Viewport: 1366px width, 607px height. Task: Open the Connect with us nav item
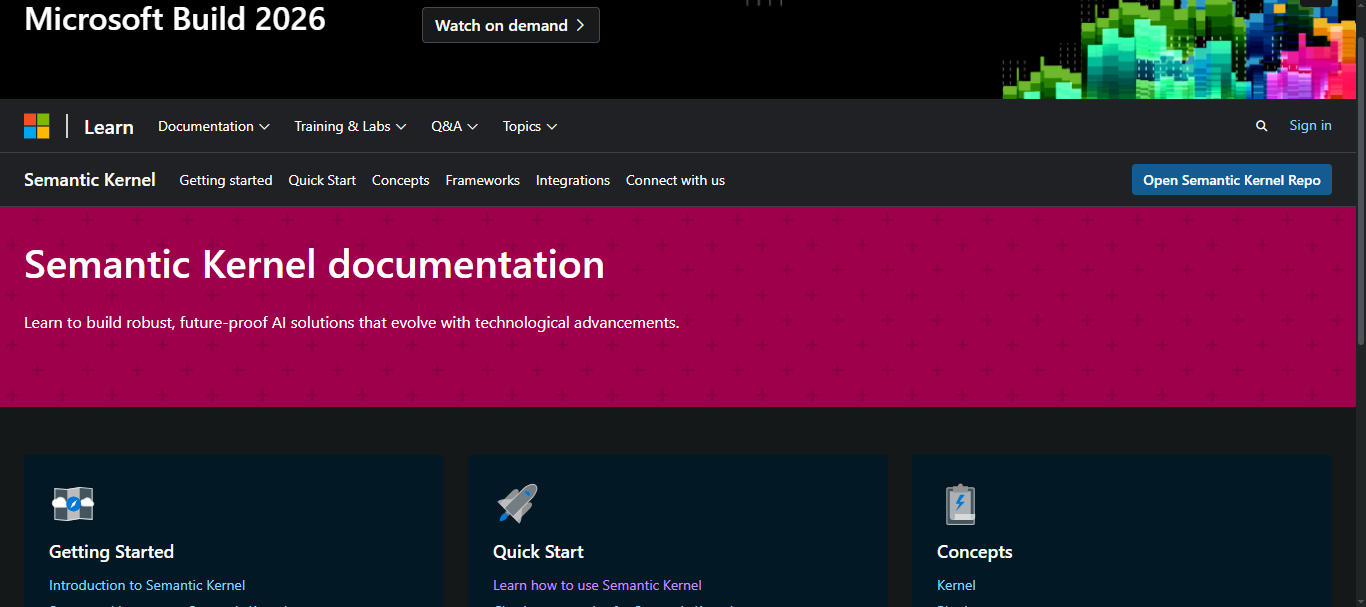point(675,180)
